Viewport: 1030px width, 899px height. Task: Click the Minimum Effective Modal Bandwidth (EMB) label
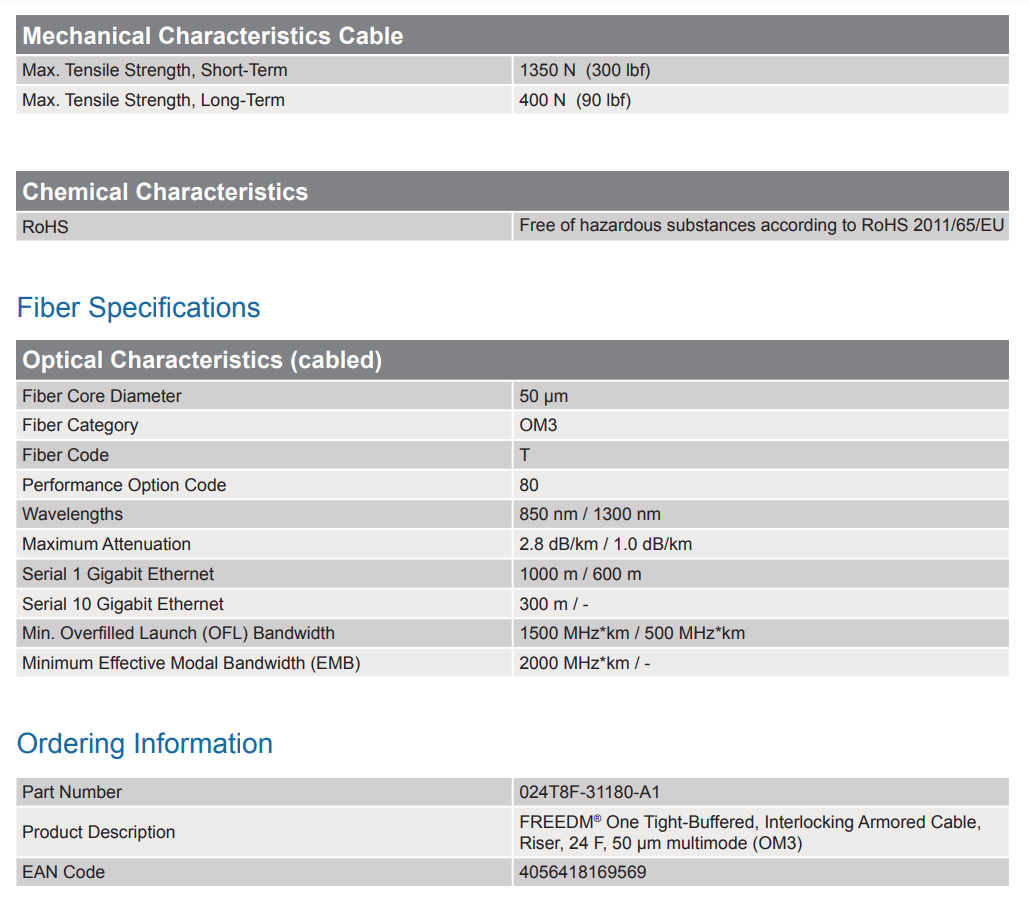coord(191,663)
